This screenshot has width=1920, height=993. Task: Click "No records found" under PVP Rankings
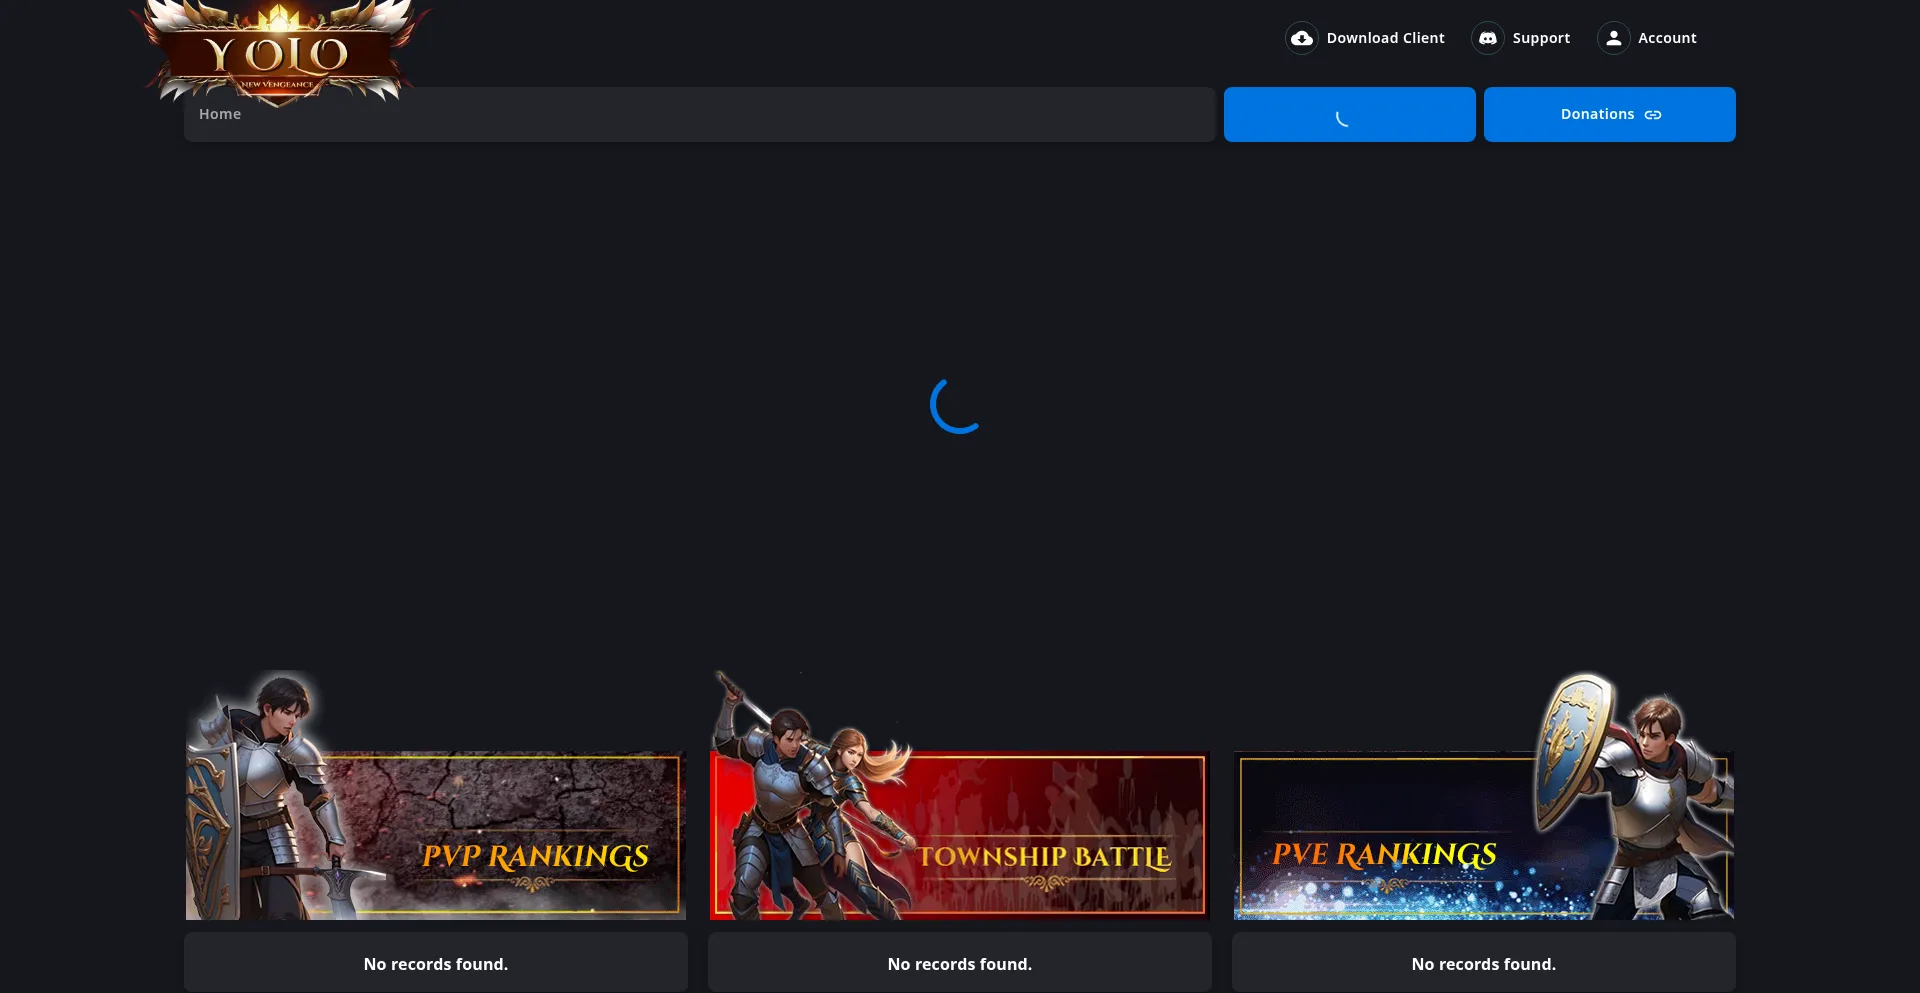click(436, 964)
